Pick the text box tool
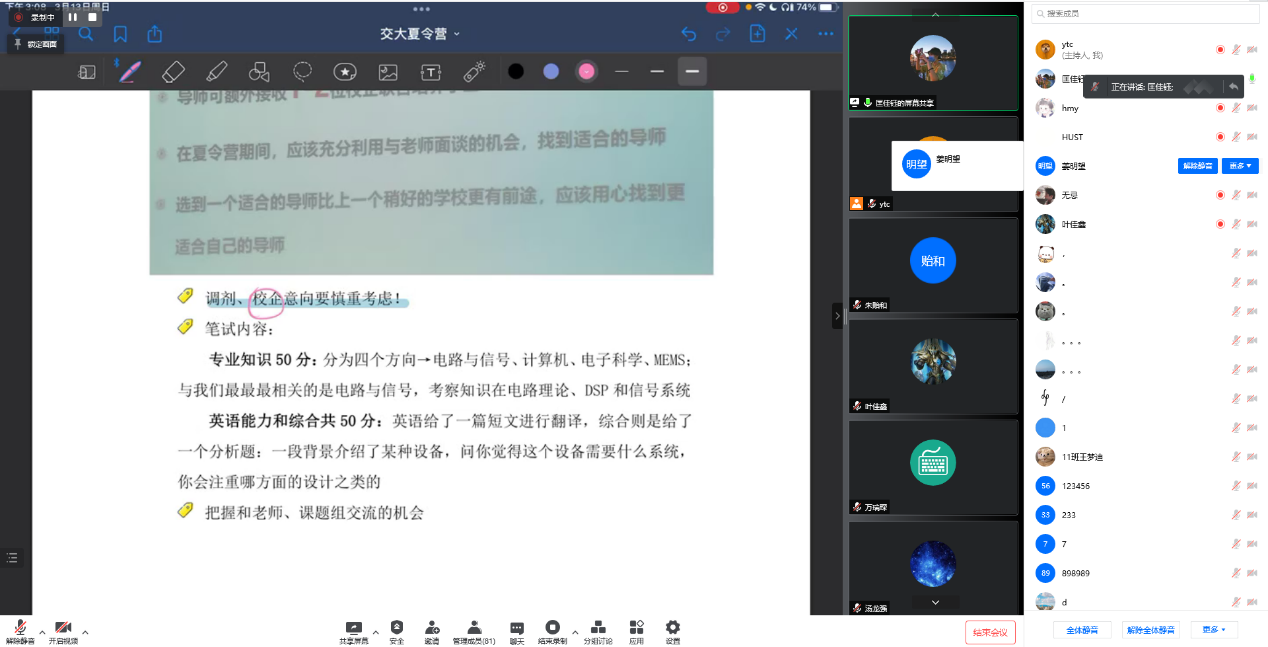 click(x=430, y=71)
